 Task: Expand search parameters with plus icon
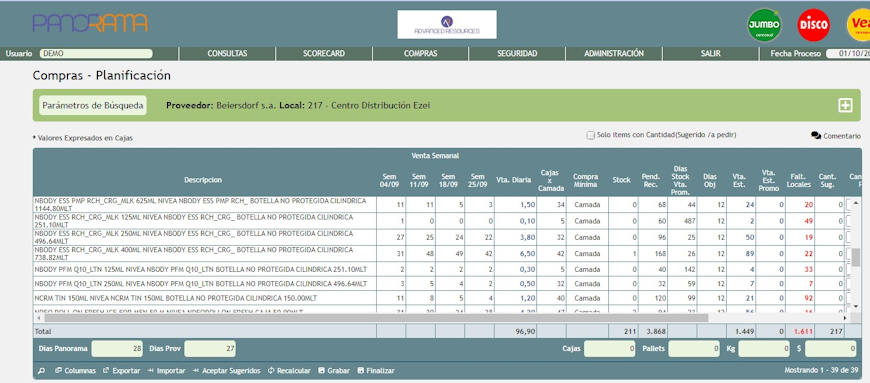coord(845,105)
